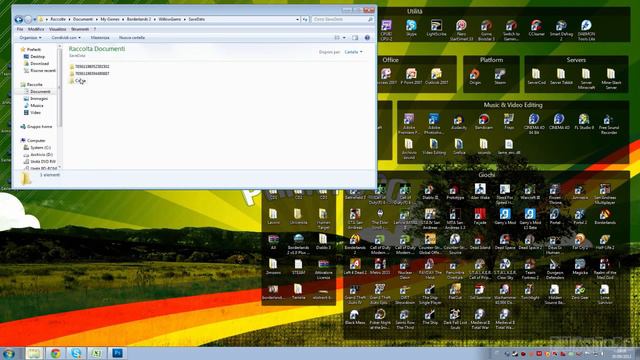Open the Condividi con dropdown
This screenshot has width=640, height=360.
click(66, 38)
